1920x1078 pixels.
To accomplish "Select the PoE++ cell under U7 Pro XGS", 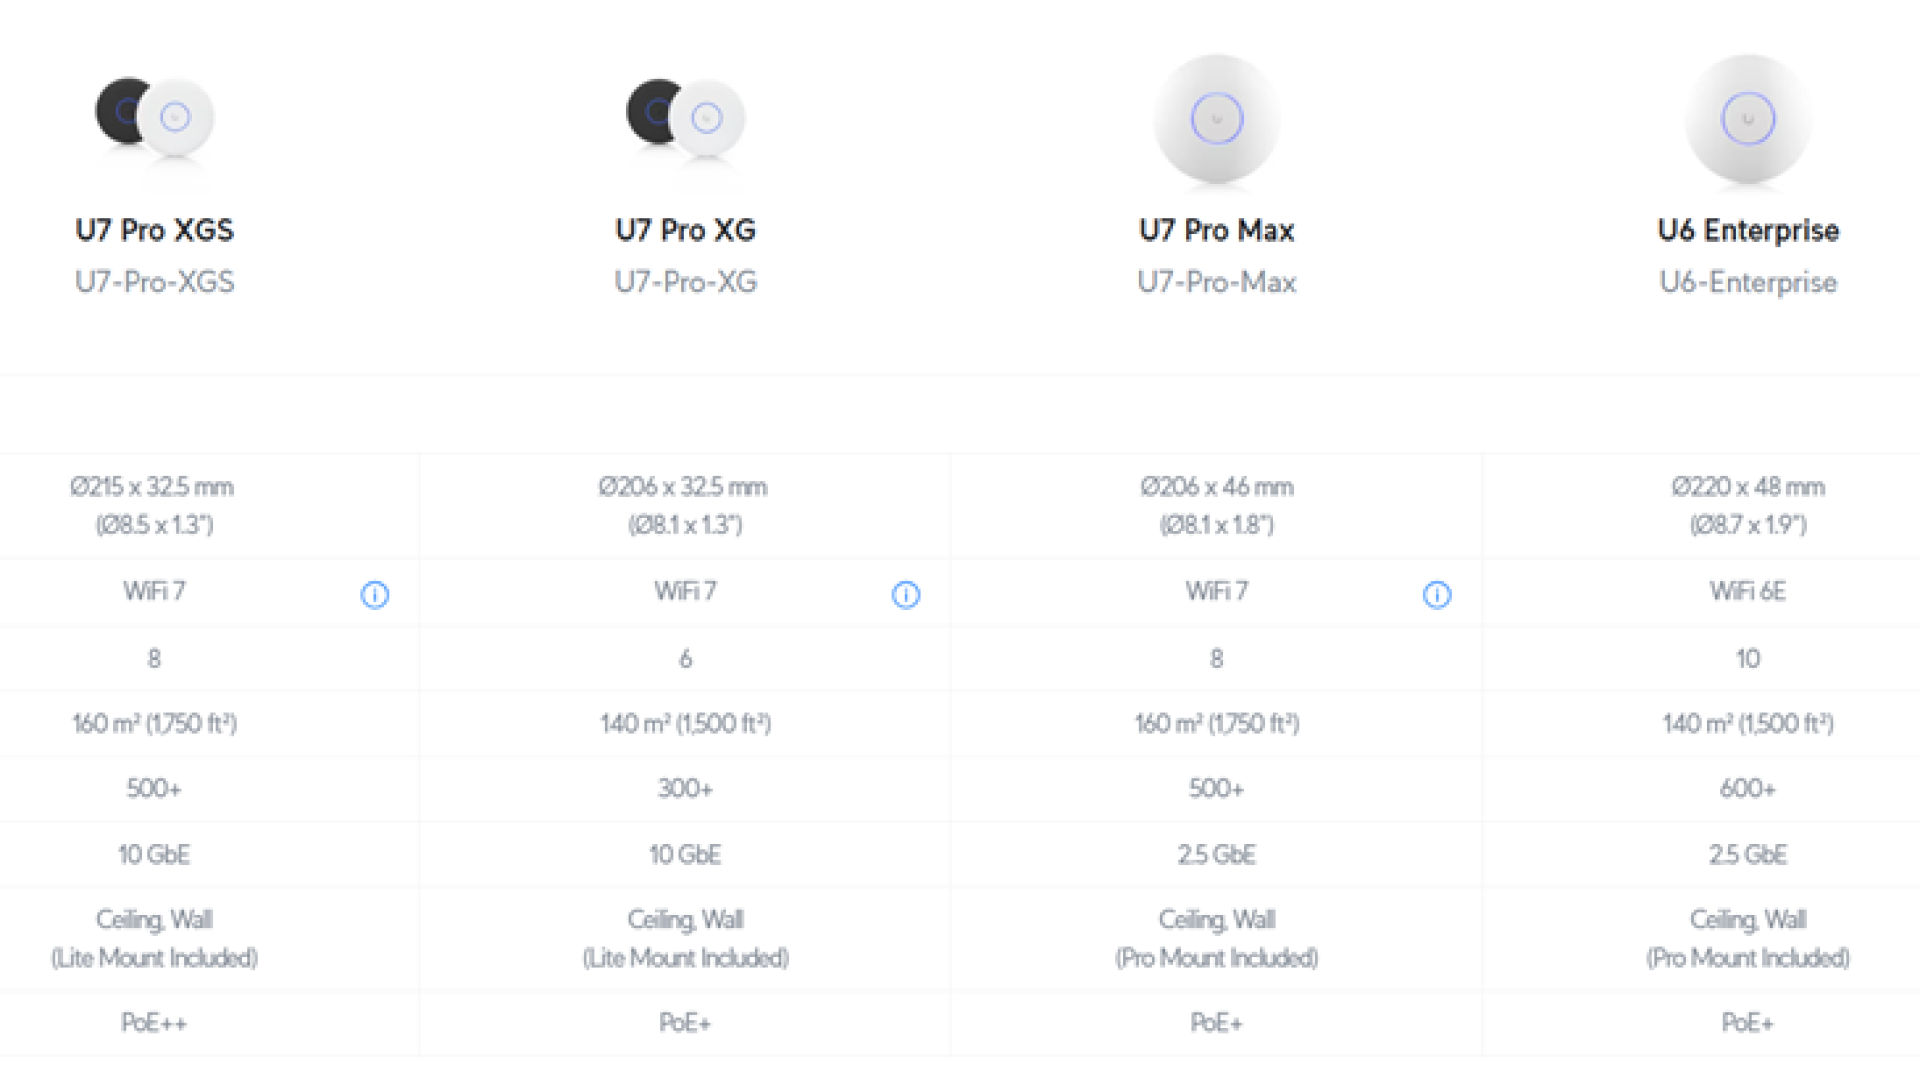I will 155,1022.
